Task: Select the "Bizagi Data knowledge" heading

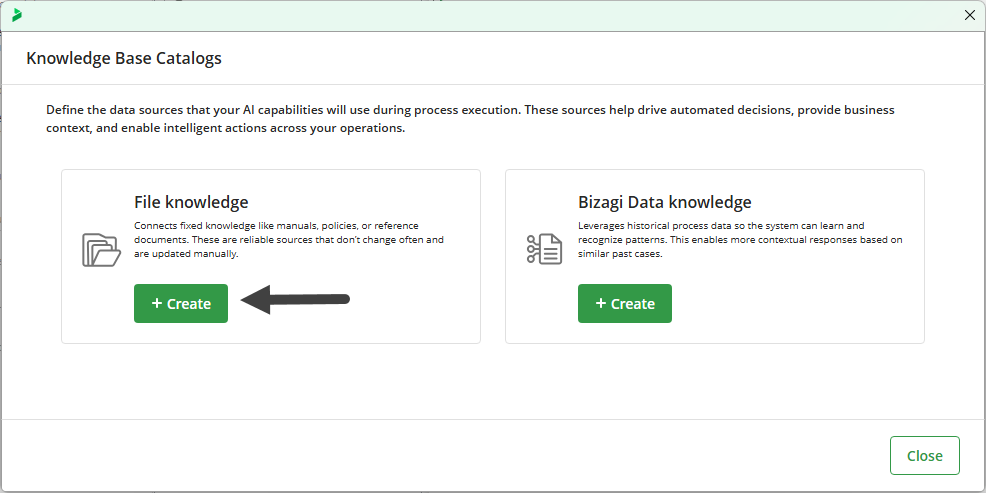Action: point(665,202)
